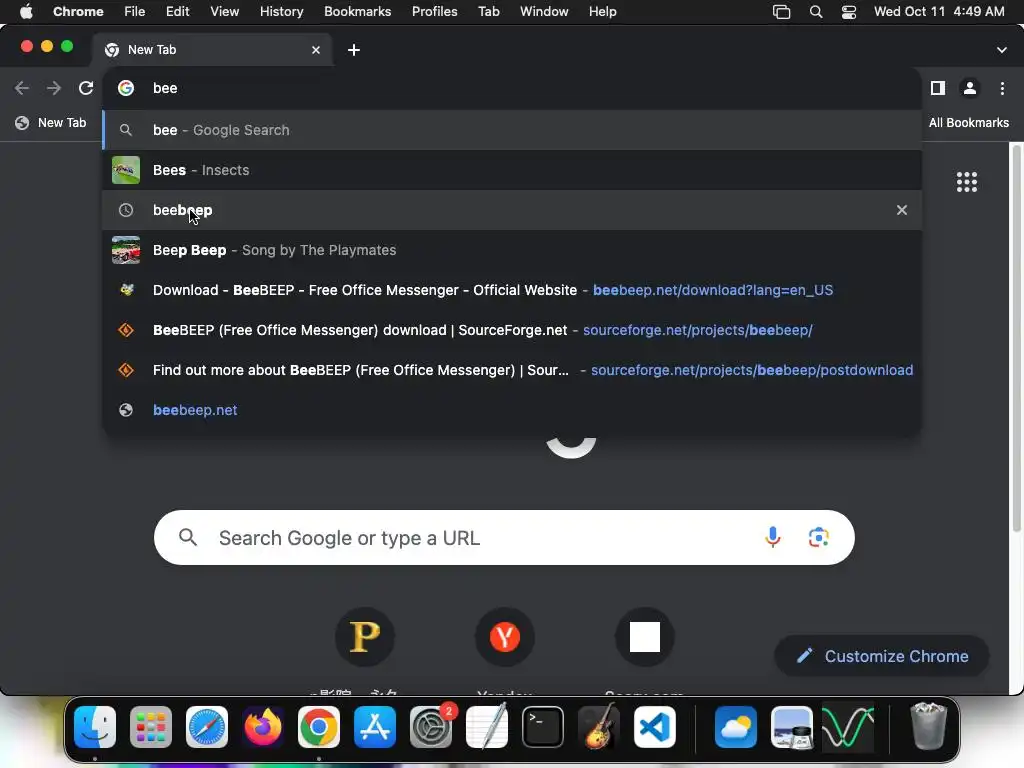
Task: Open GarageBand from the dock
Action: coord(599,727)
